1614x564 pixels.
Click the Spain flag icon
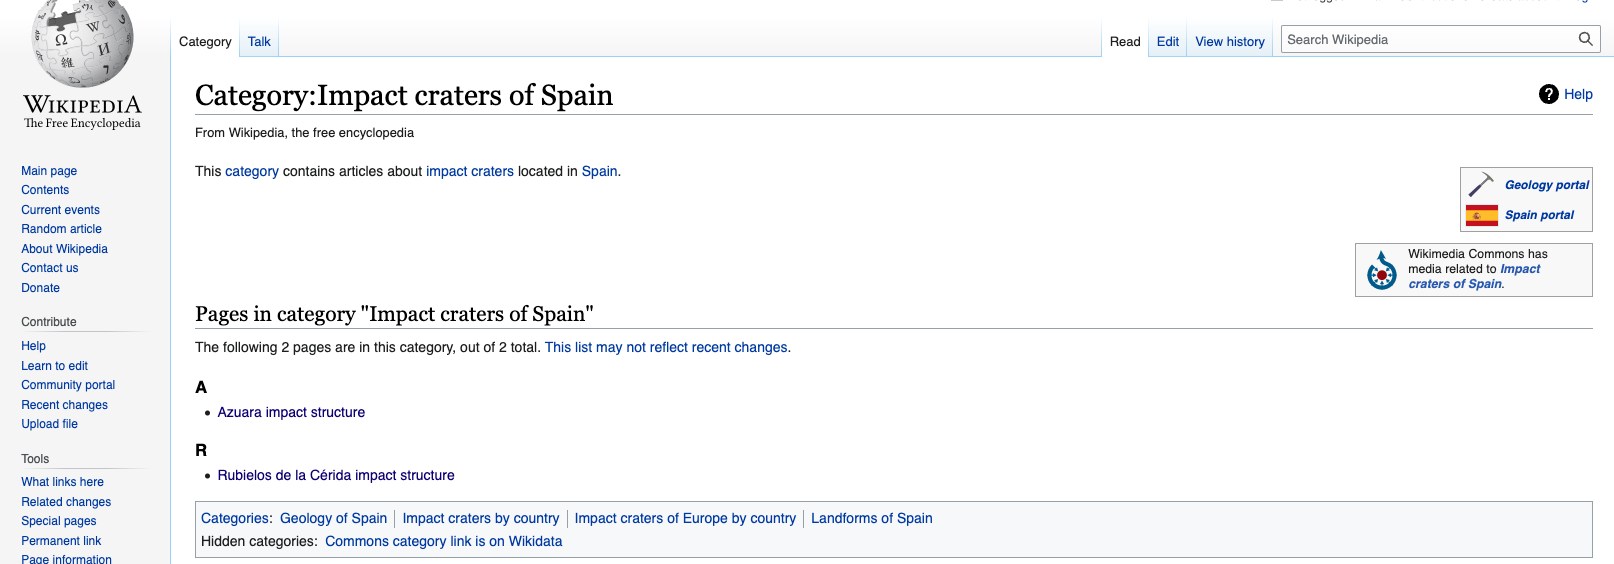[x=1481, y=215]
